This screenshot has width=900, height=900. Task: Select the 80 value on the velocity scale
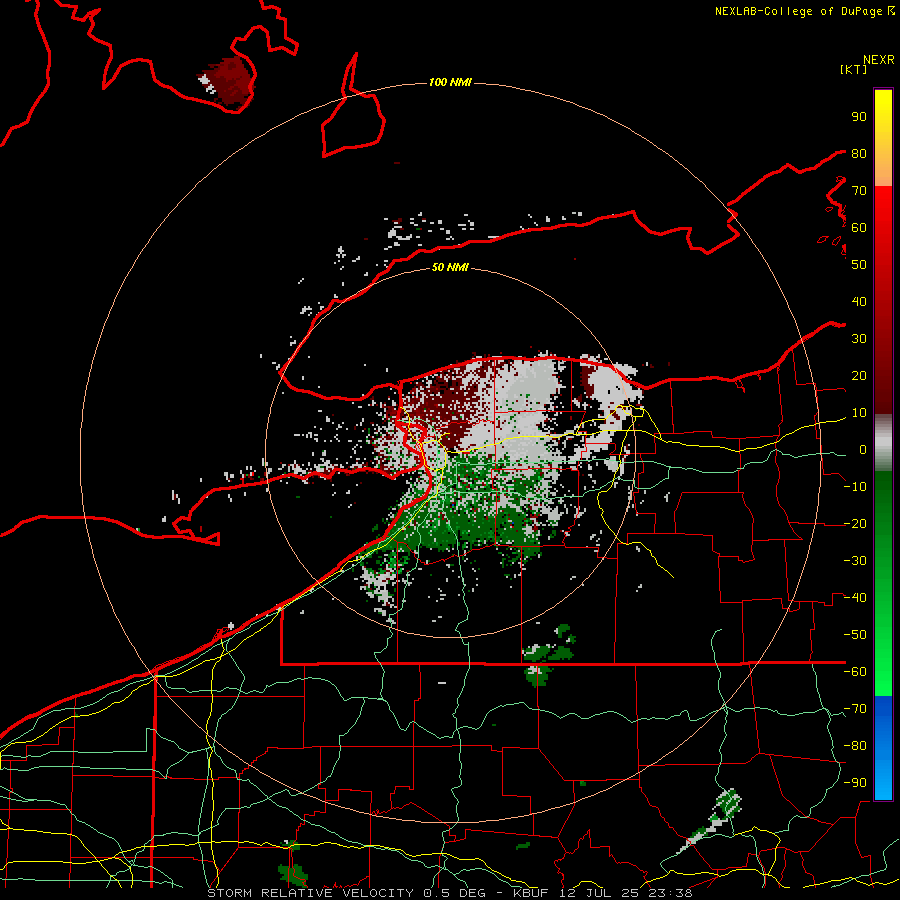[x=859, y=153]
